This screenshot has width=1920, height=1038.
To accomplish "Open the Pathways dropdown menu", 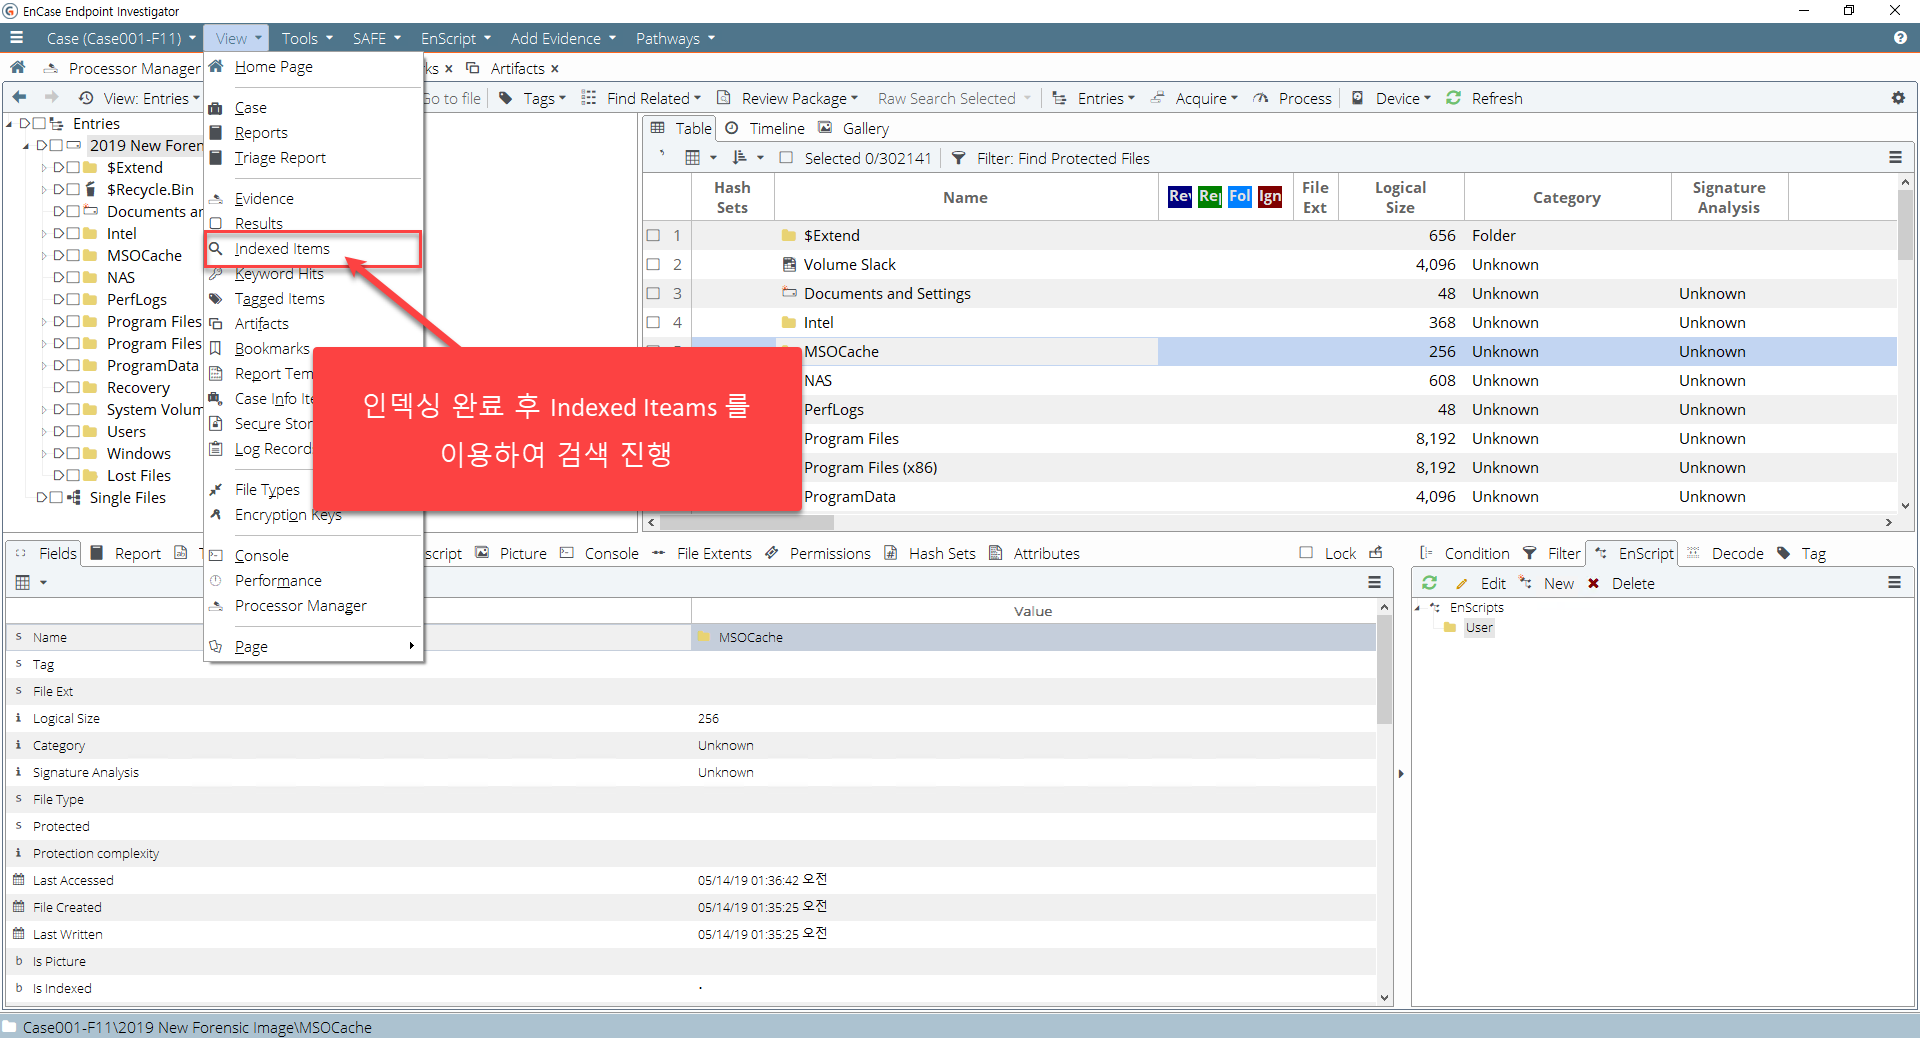I will click(x=675, y=38).
